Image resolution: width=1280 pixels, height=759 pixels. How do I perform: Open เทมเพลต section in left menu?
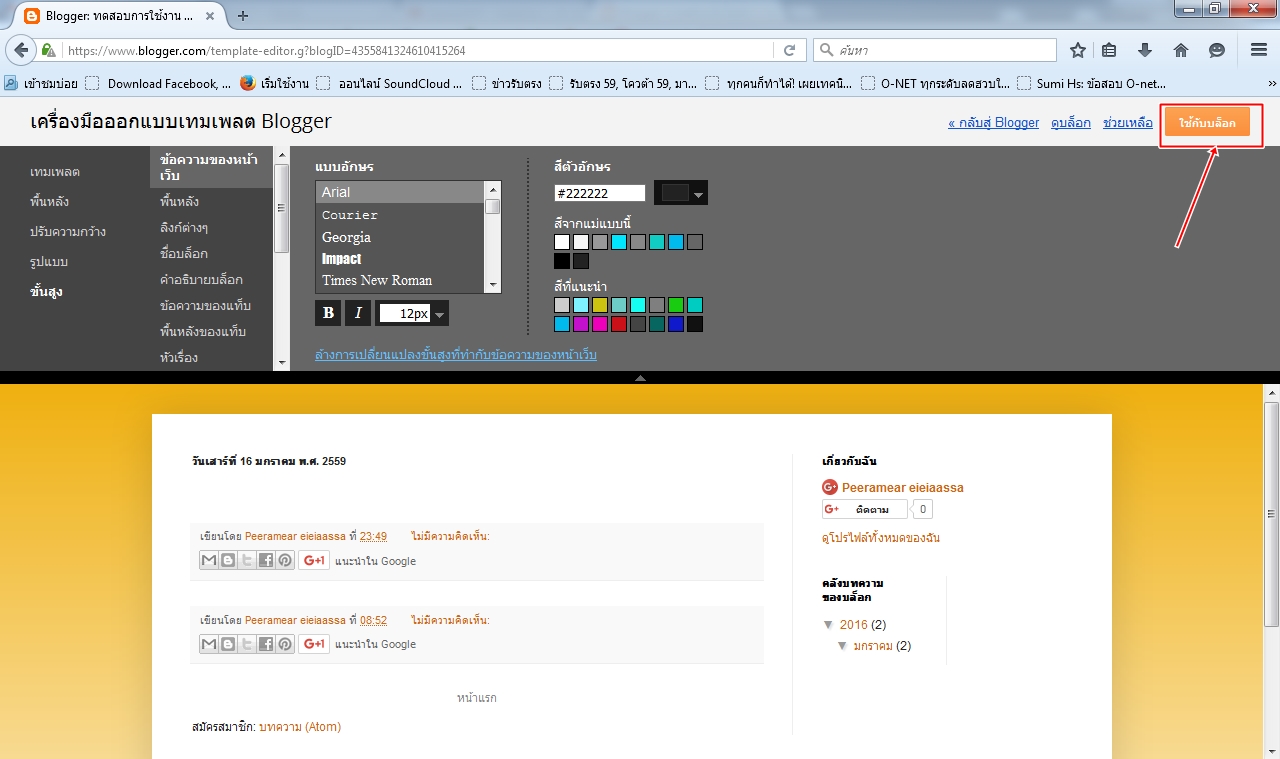(x=55, y=172)
